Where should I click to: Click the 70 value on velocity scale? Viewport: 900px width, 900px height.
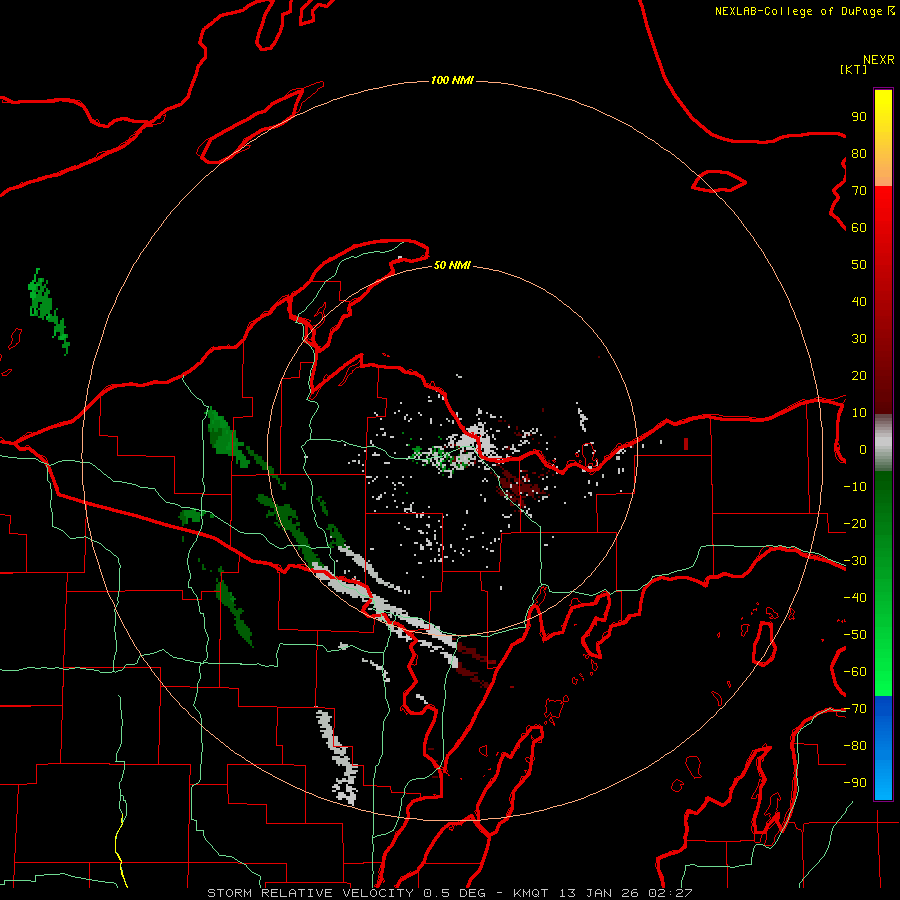pyautogui.click(x=859, y=191)
